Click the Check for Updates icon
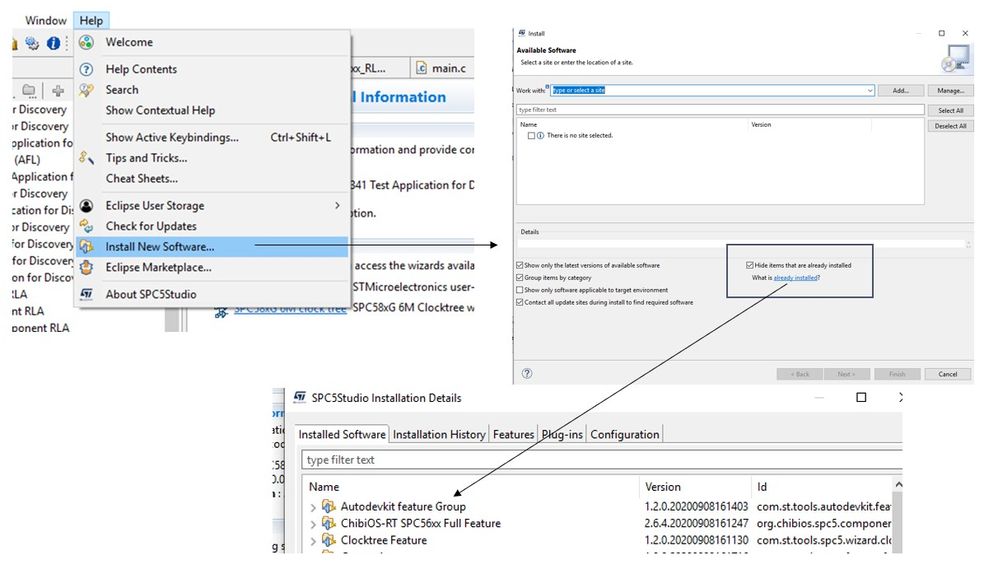This screenshot has height=565, width=998. 87,226
